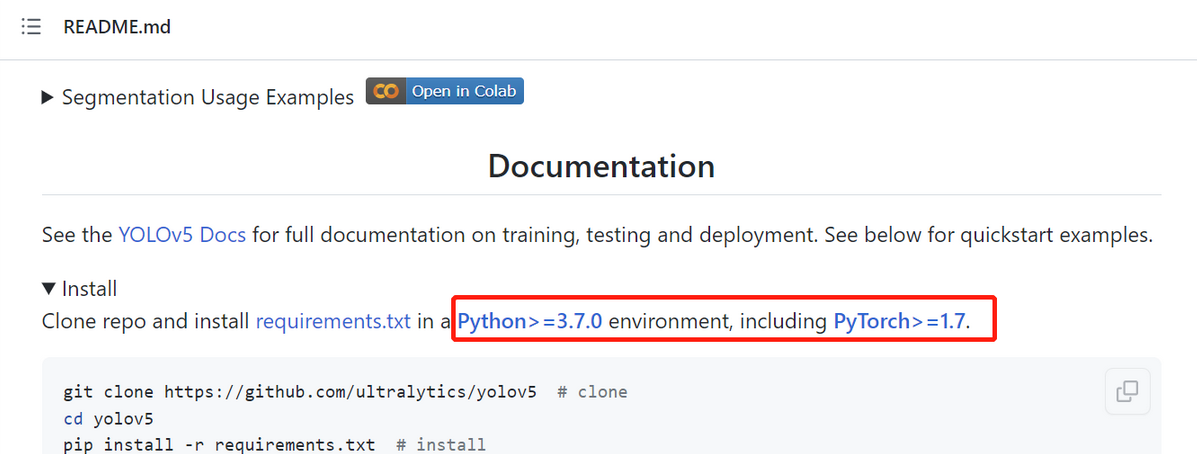Click the Documentation heading

(x=602, y=166)
